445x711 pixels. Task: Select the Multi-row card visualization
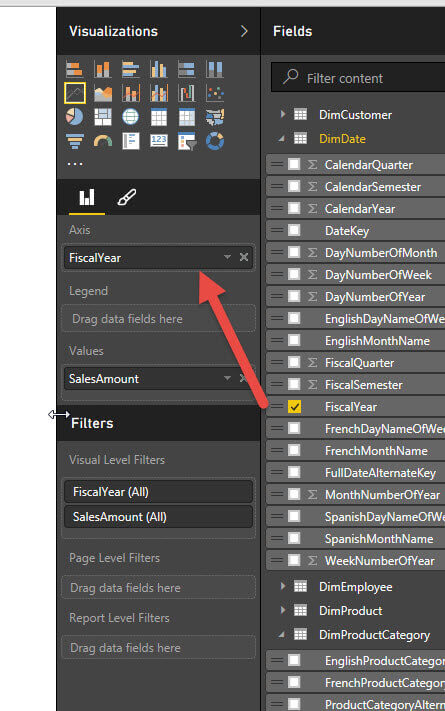131,141
